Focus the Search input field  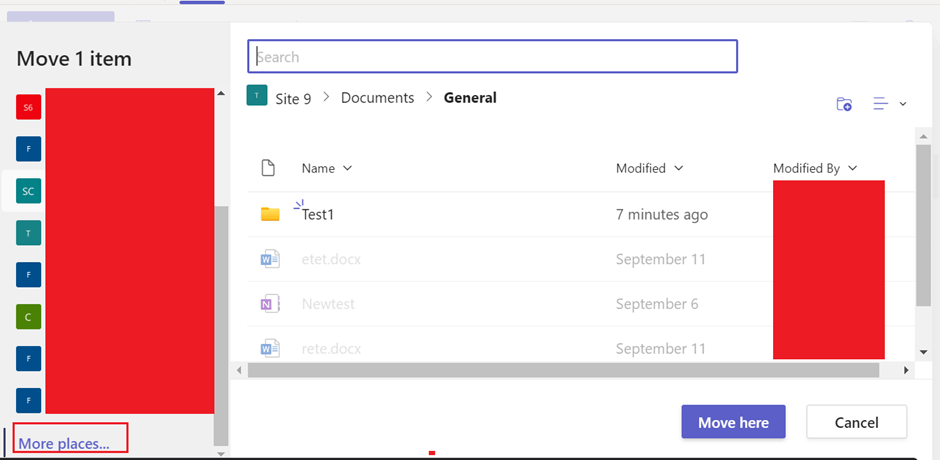[x=492, y=56]
